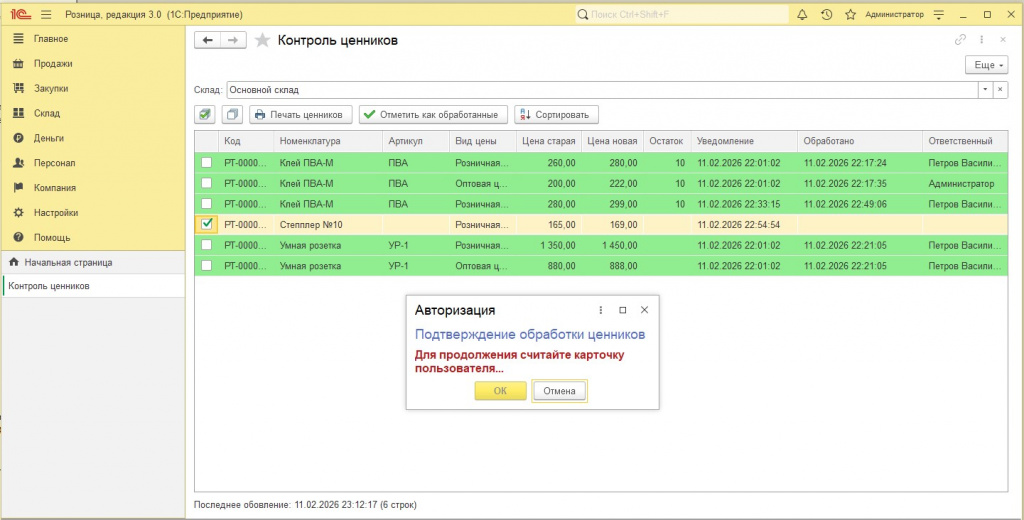1024x520 pixels.
Task: Open the history clock icon
Action: point(826,14)
